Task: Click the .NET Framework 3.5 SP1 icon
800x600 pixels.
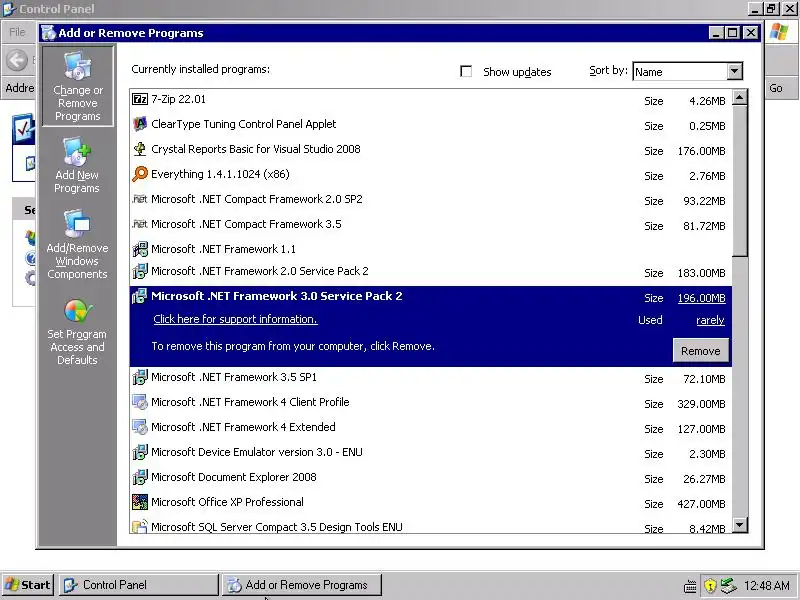Action: click(140, 377)
